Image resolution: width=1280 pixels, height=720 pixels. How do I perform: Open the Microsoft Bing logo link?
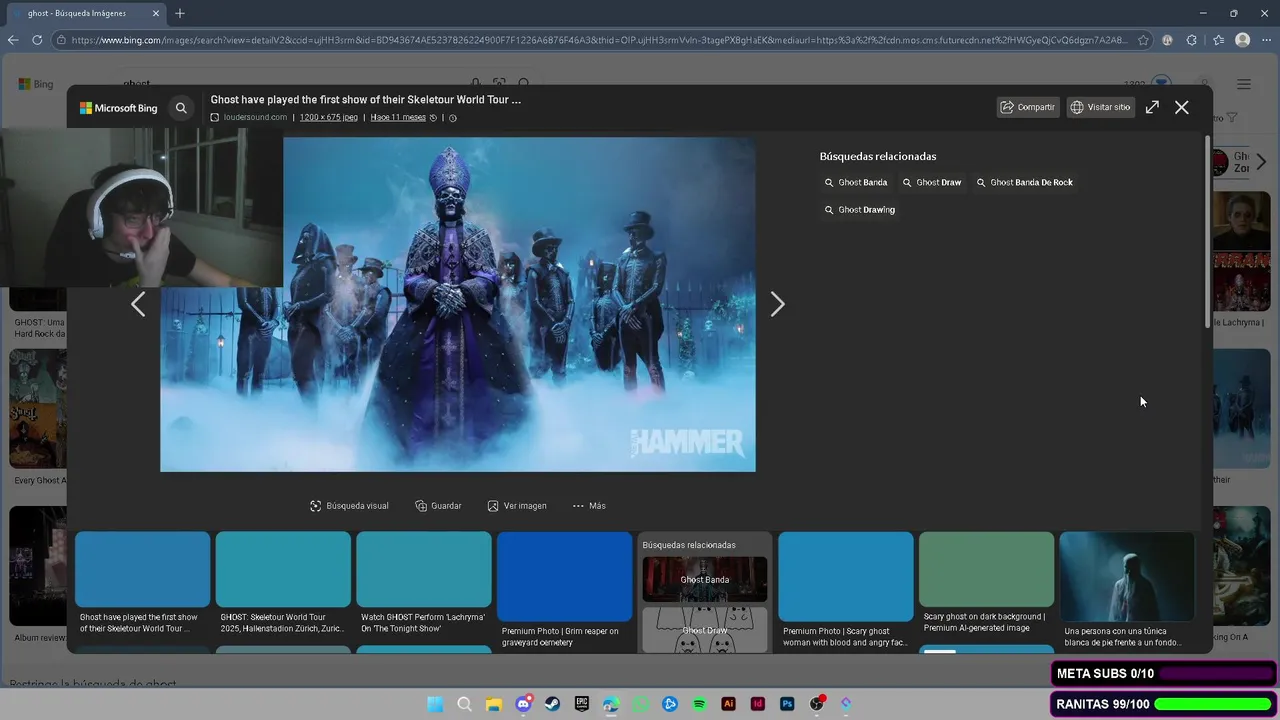coord(119,108)
